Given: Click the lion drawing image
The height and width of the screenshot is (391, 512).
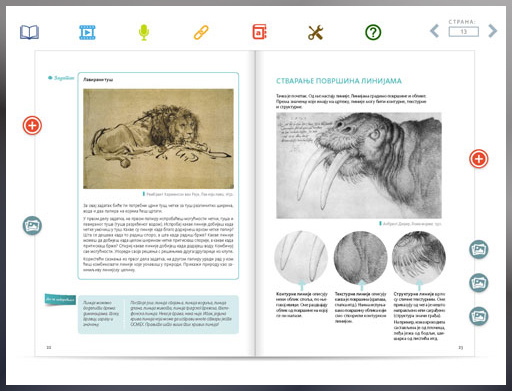Looking at the screenshot, I should pyautogui.click(x=158, y=139).
